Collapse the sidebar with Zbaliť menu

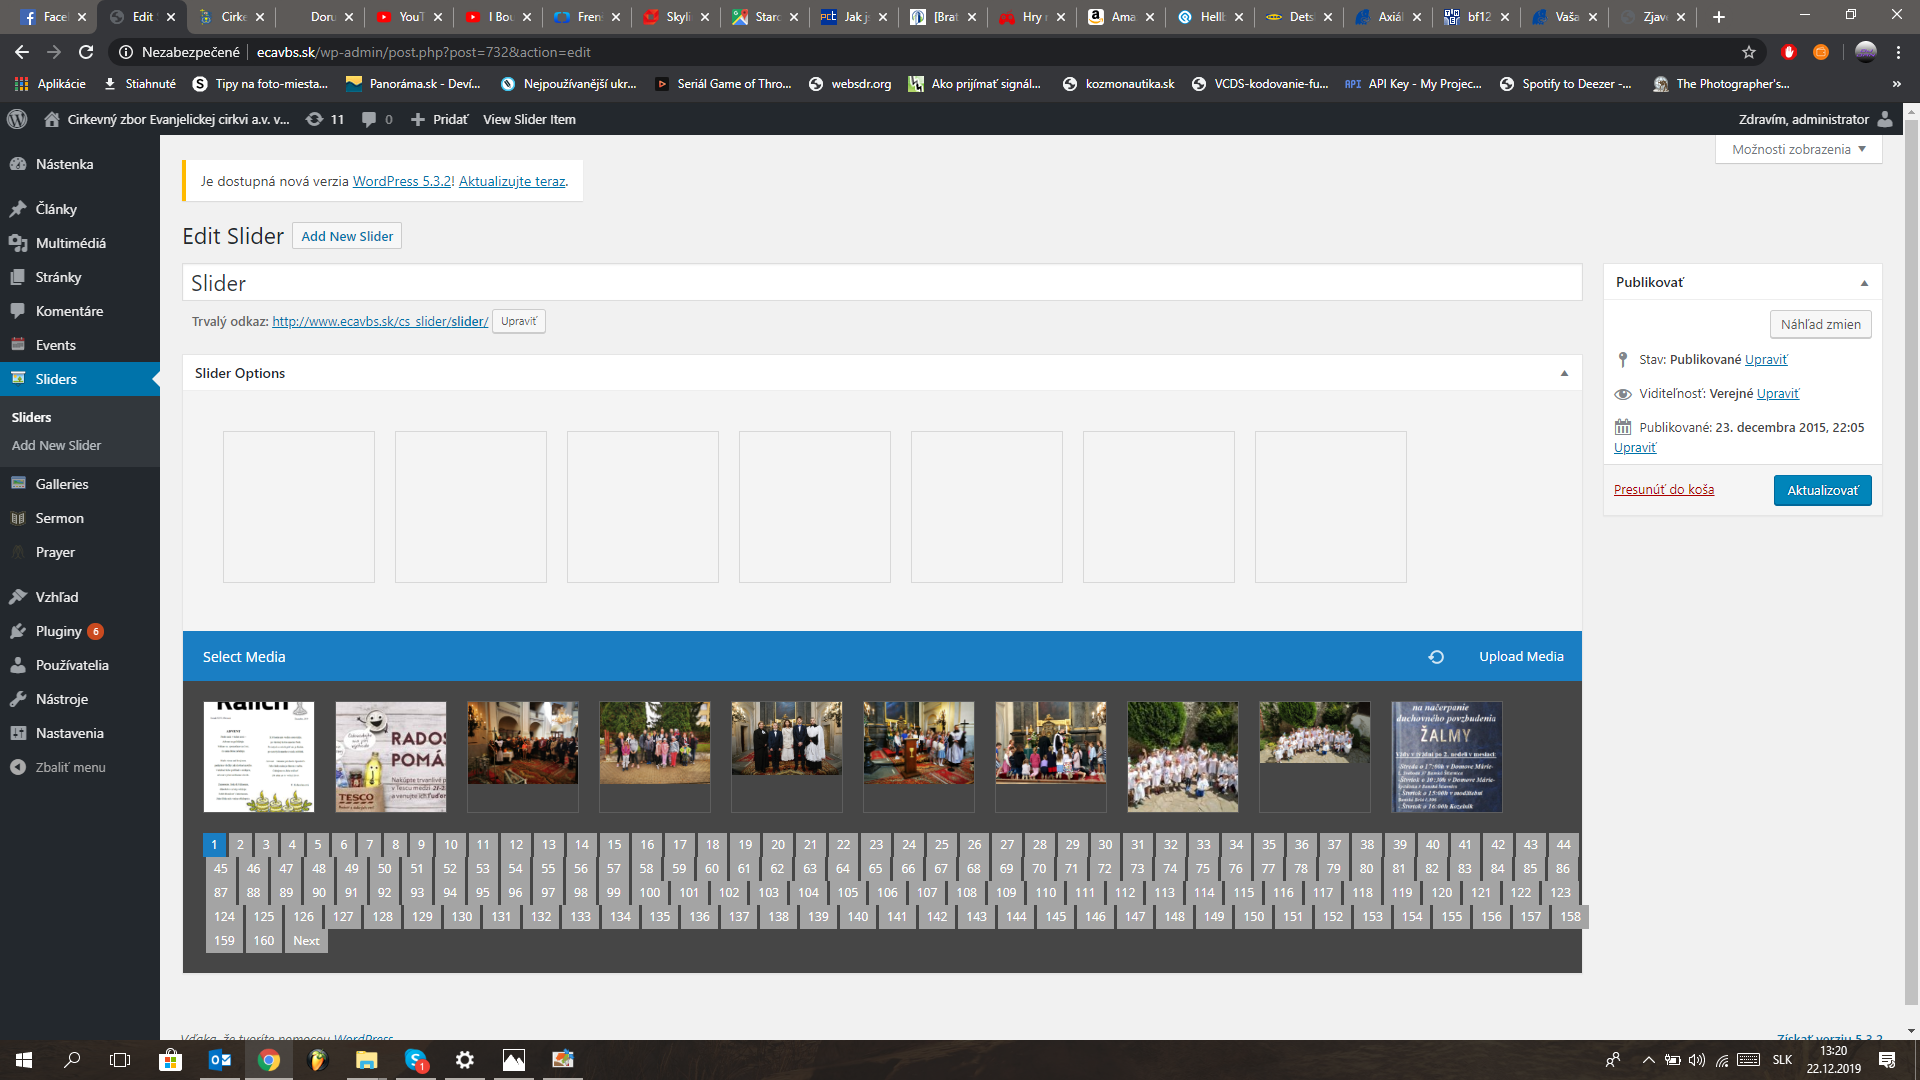70,767
